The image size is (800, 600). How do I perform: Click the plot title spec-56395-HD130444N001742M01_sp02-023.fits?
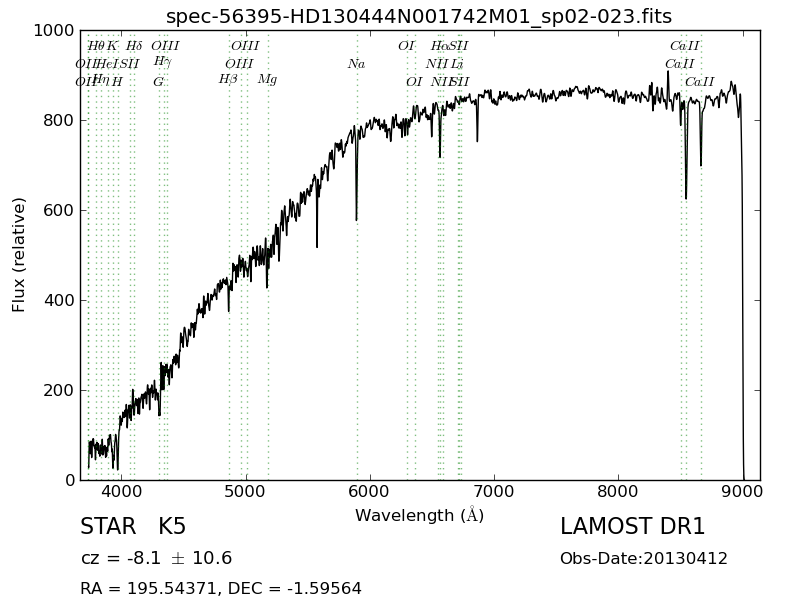coord(419,16)
